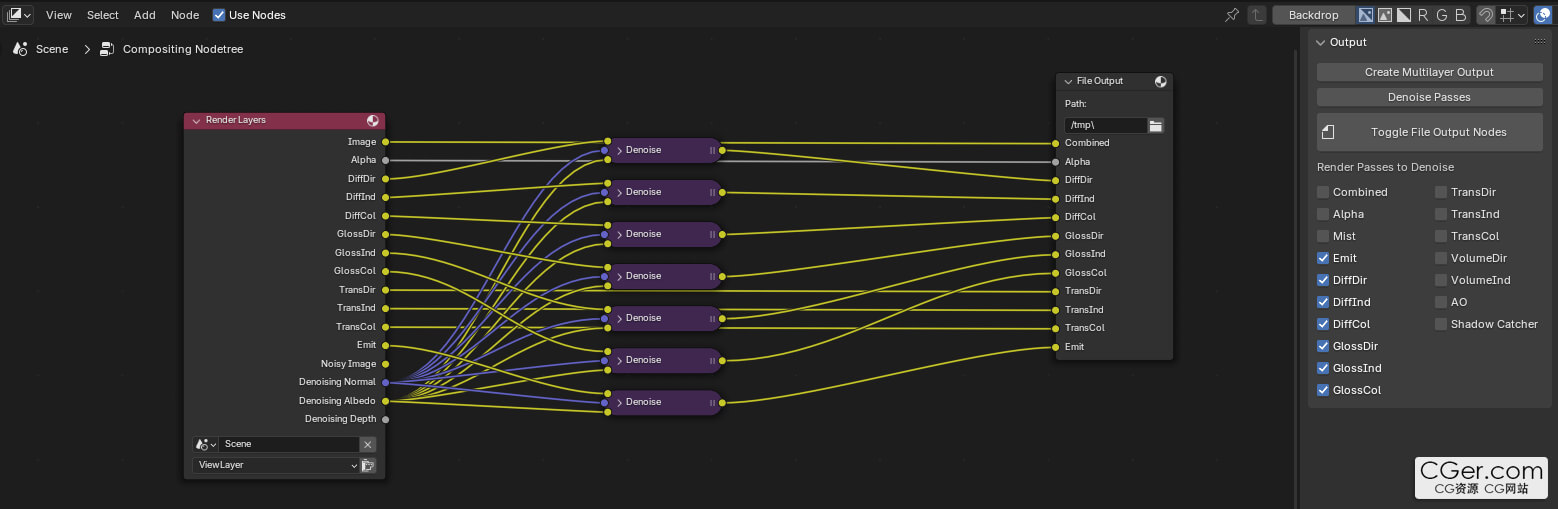
Task: Show the Red backdrop channel
Action: point(1422,15)
